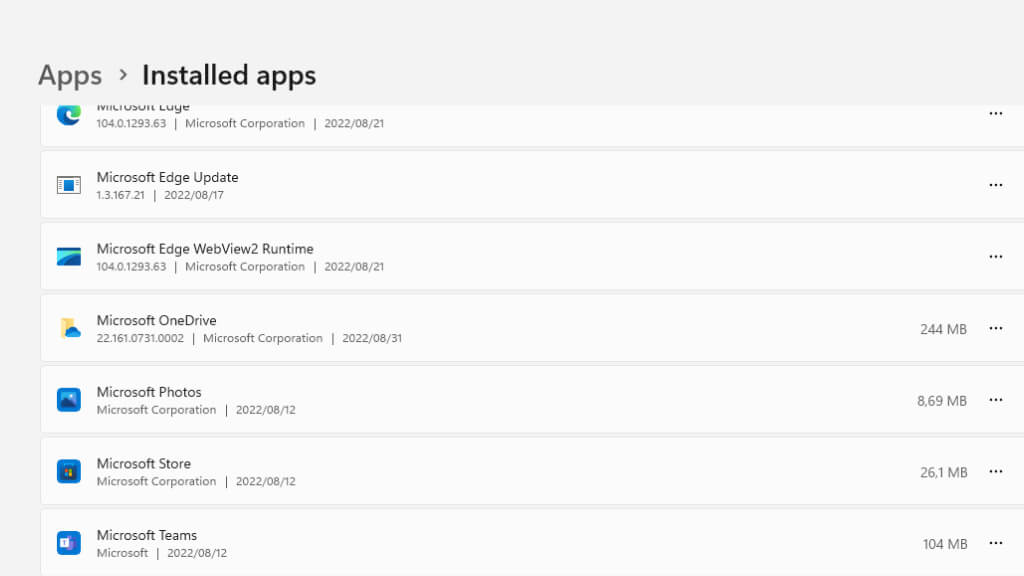Select the Microsoft Photos list entry name

click(x=149, y=392)
